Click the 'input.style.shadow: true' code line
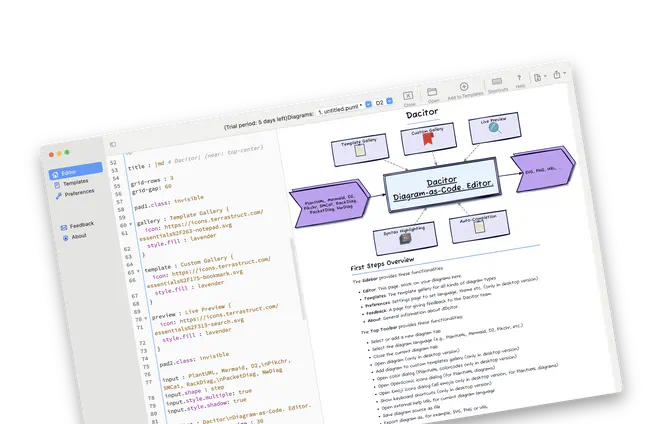The image size is (650, 424). [207, 407]
